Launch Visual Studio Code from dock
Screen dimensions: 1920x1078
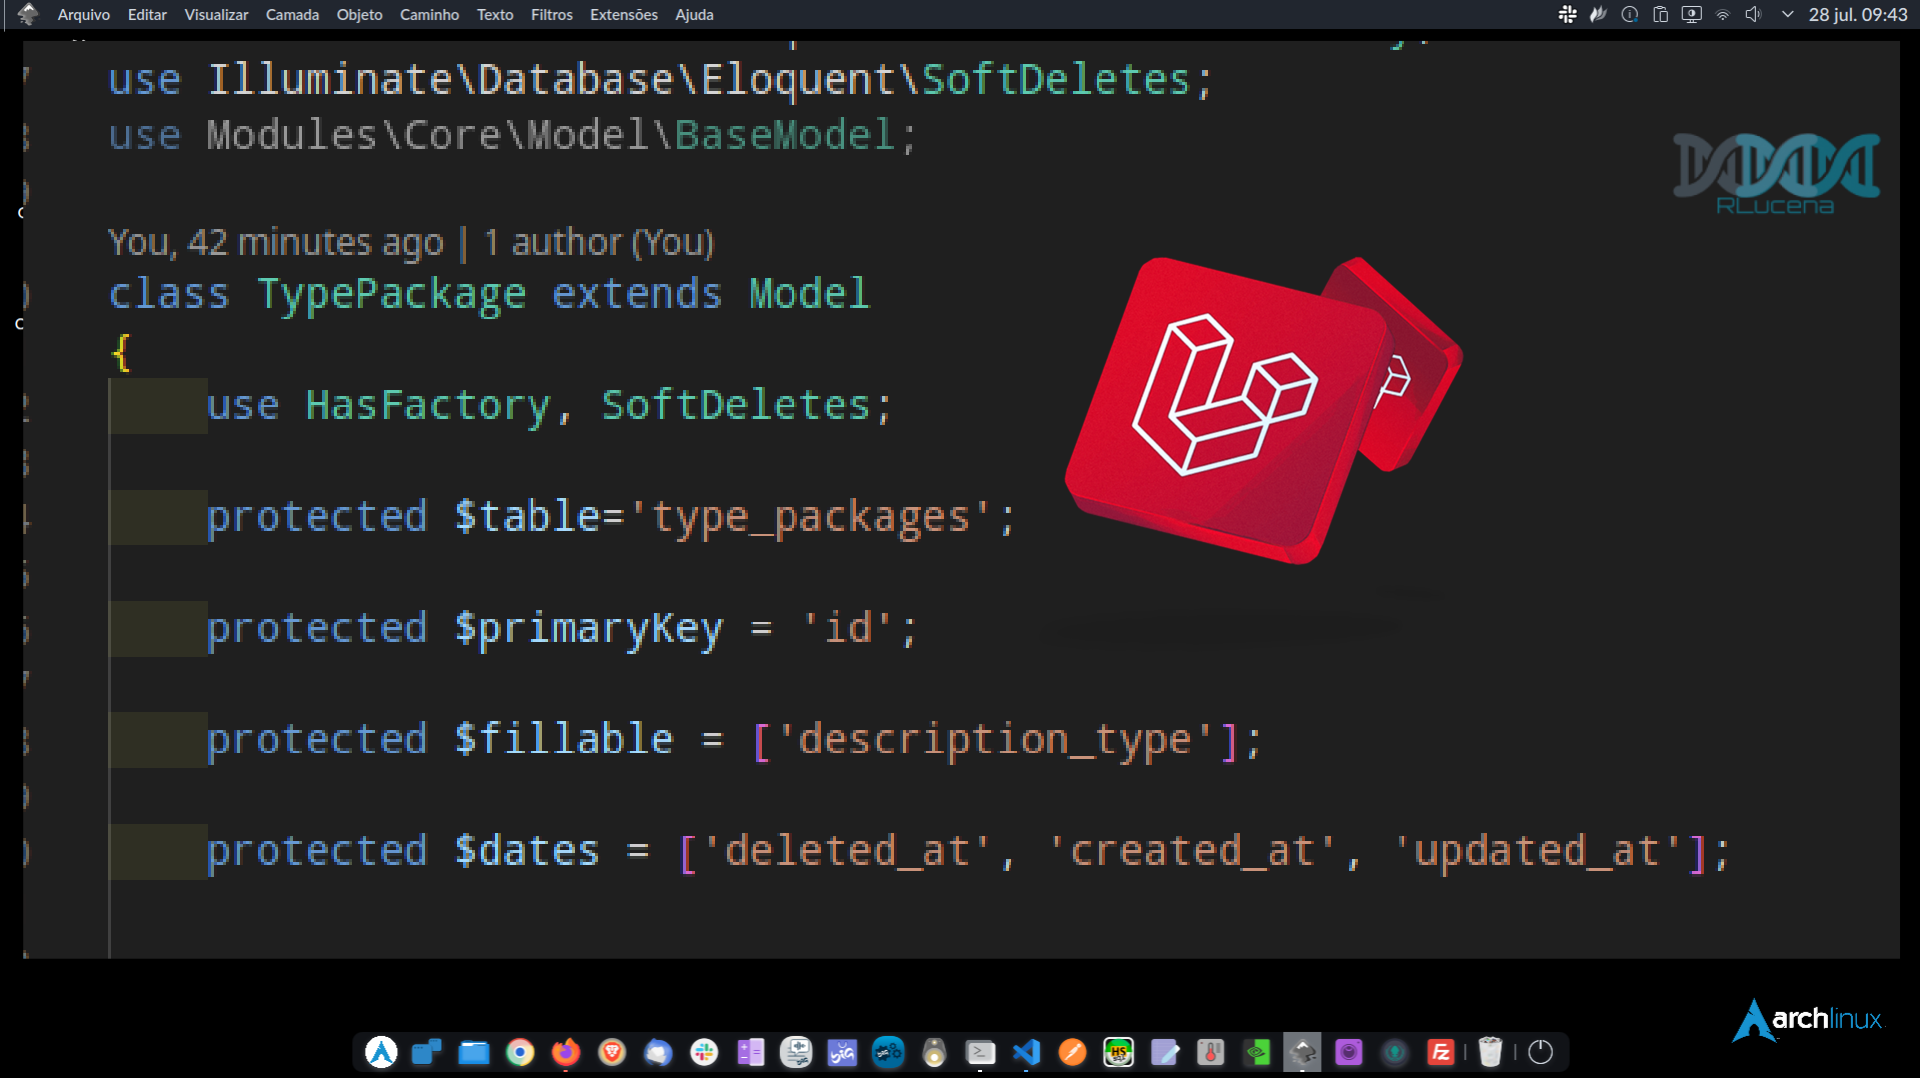pos(1026,1052)
